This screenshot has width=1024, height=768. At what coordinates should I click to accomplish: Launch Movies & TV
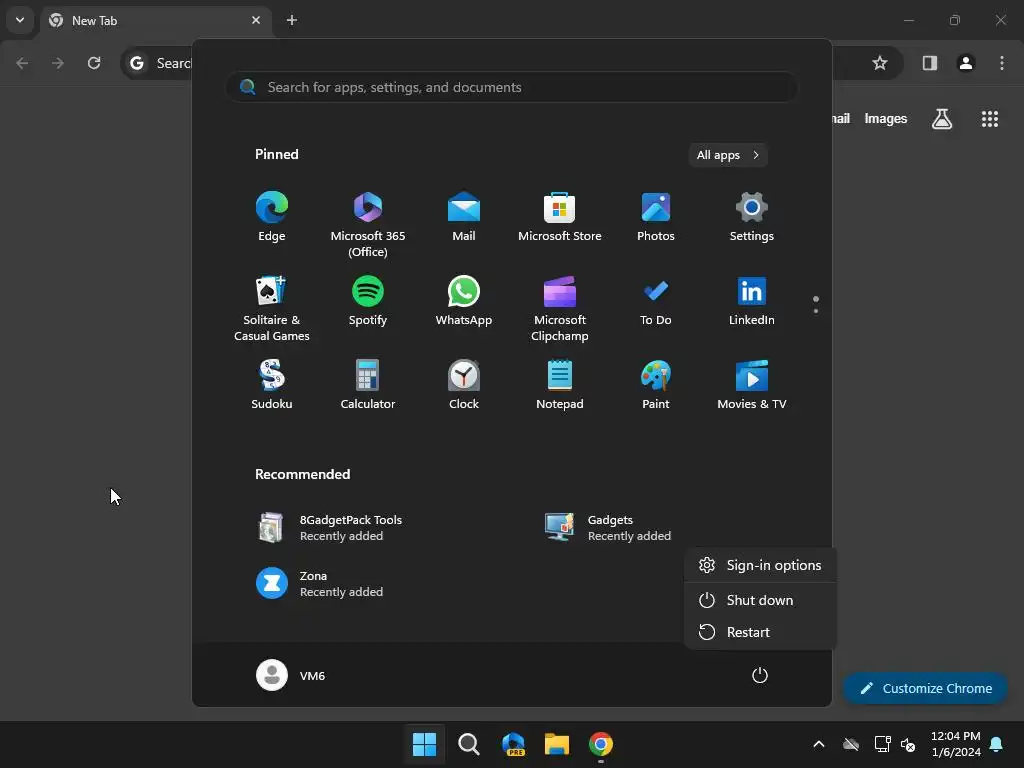tap(752, 385)
